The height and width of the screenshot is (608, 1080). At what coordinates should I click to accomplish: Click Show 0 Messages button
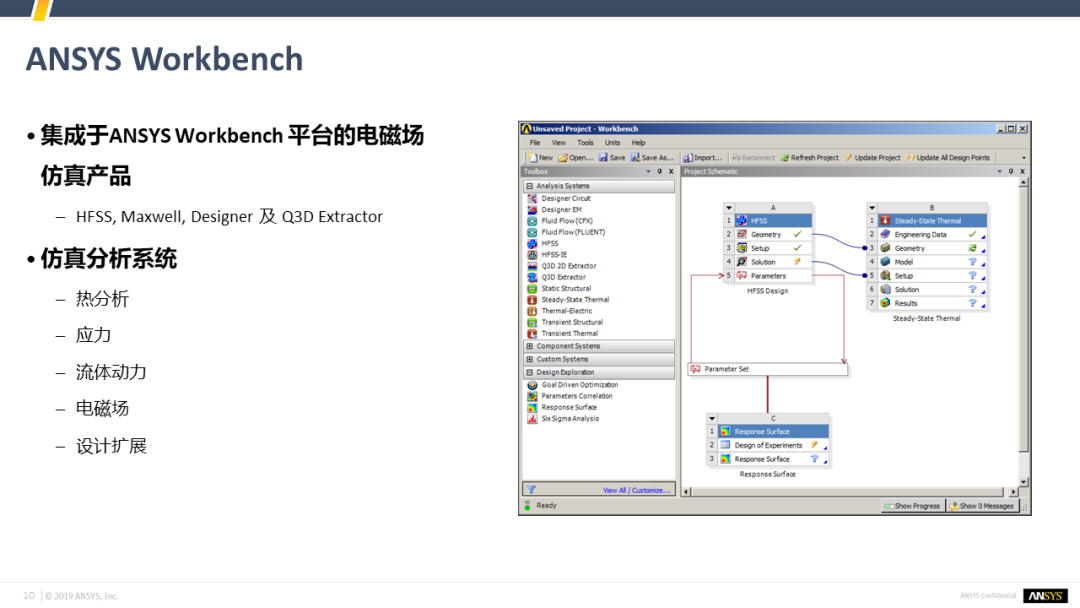[x=983, y=505]
